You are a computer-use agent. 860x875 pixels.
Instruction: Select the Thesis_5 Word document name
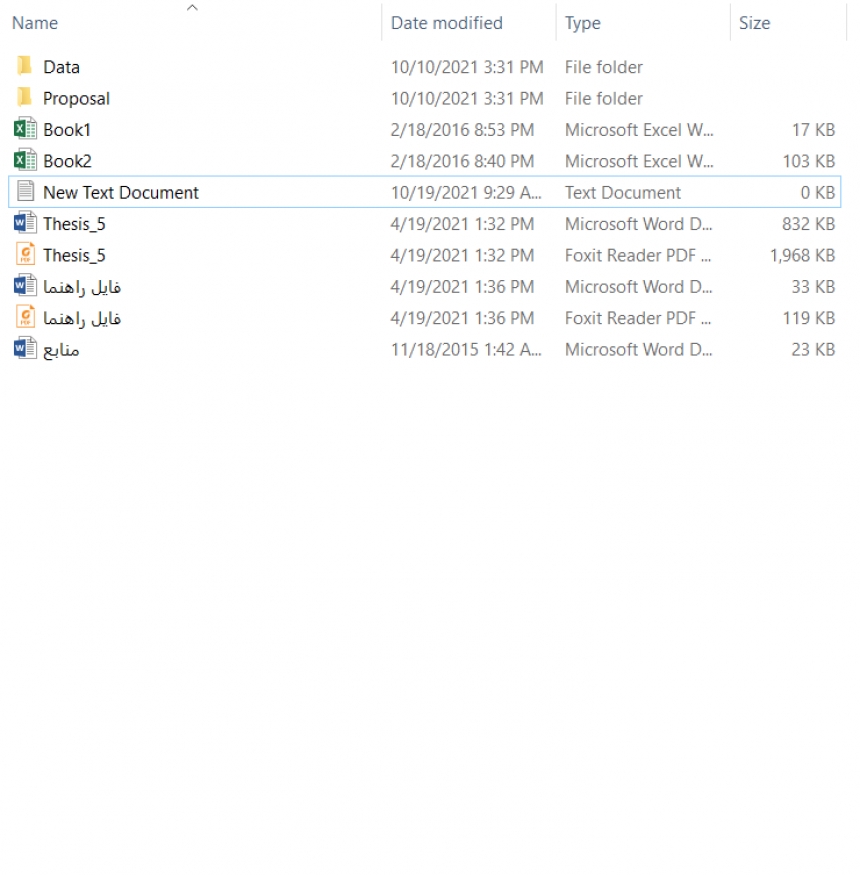74,224
